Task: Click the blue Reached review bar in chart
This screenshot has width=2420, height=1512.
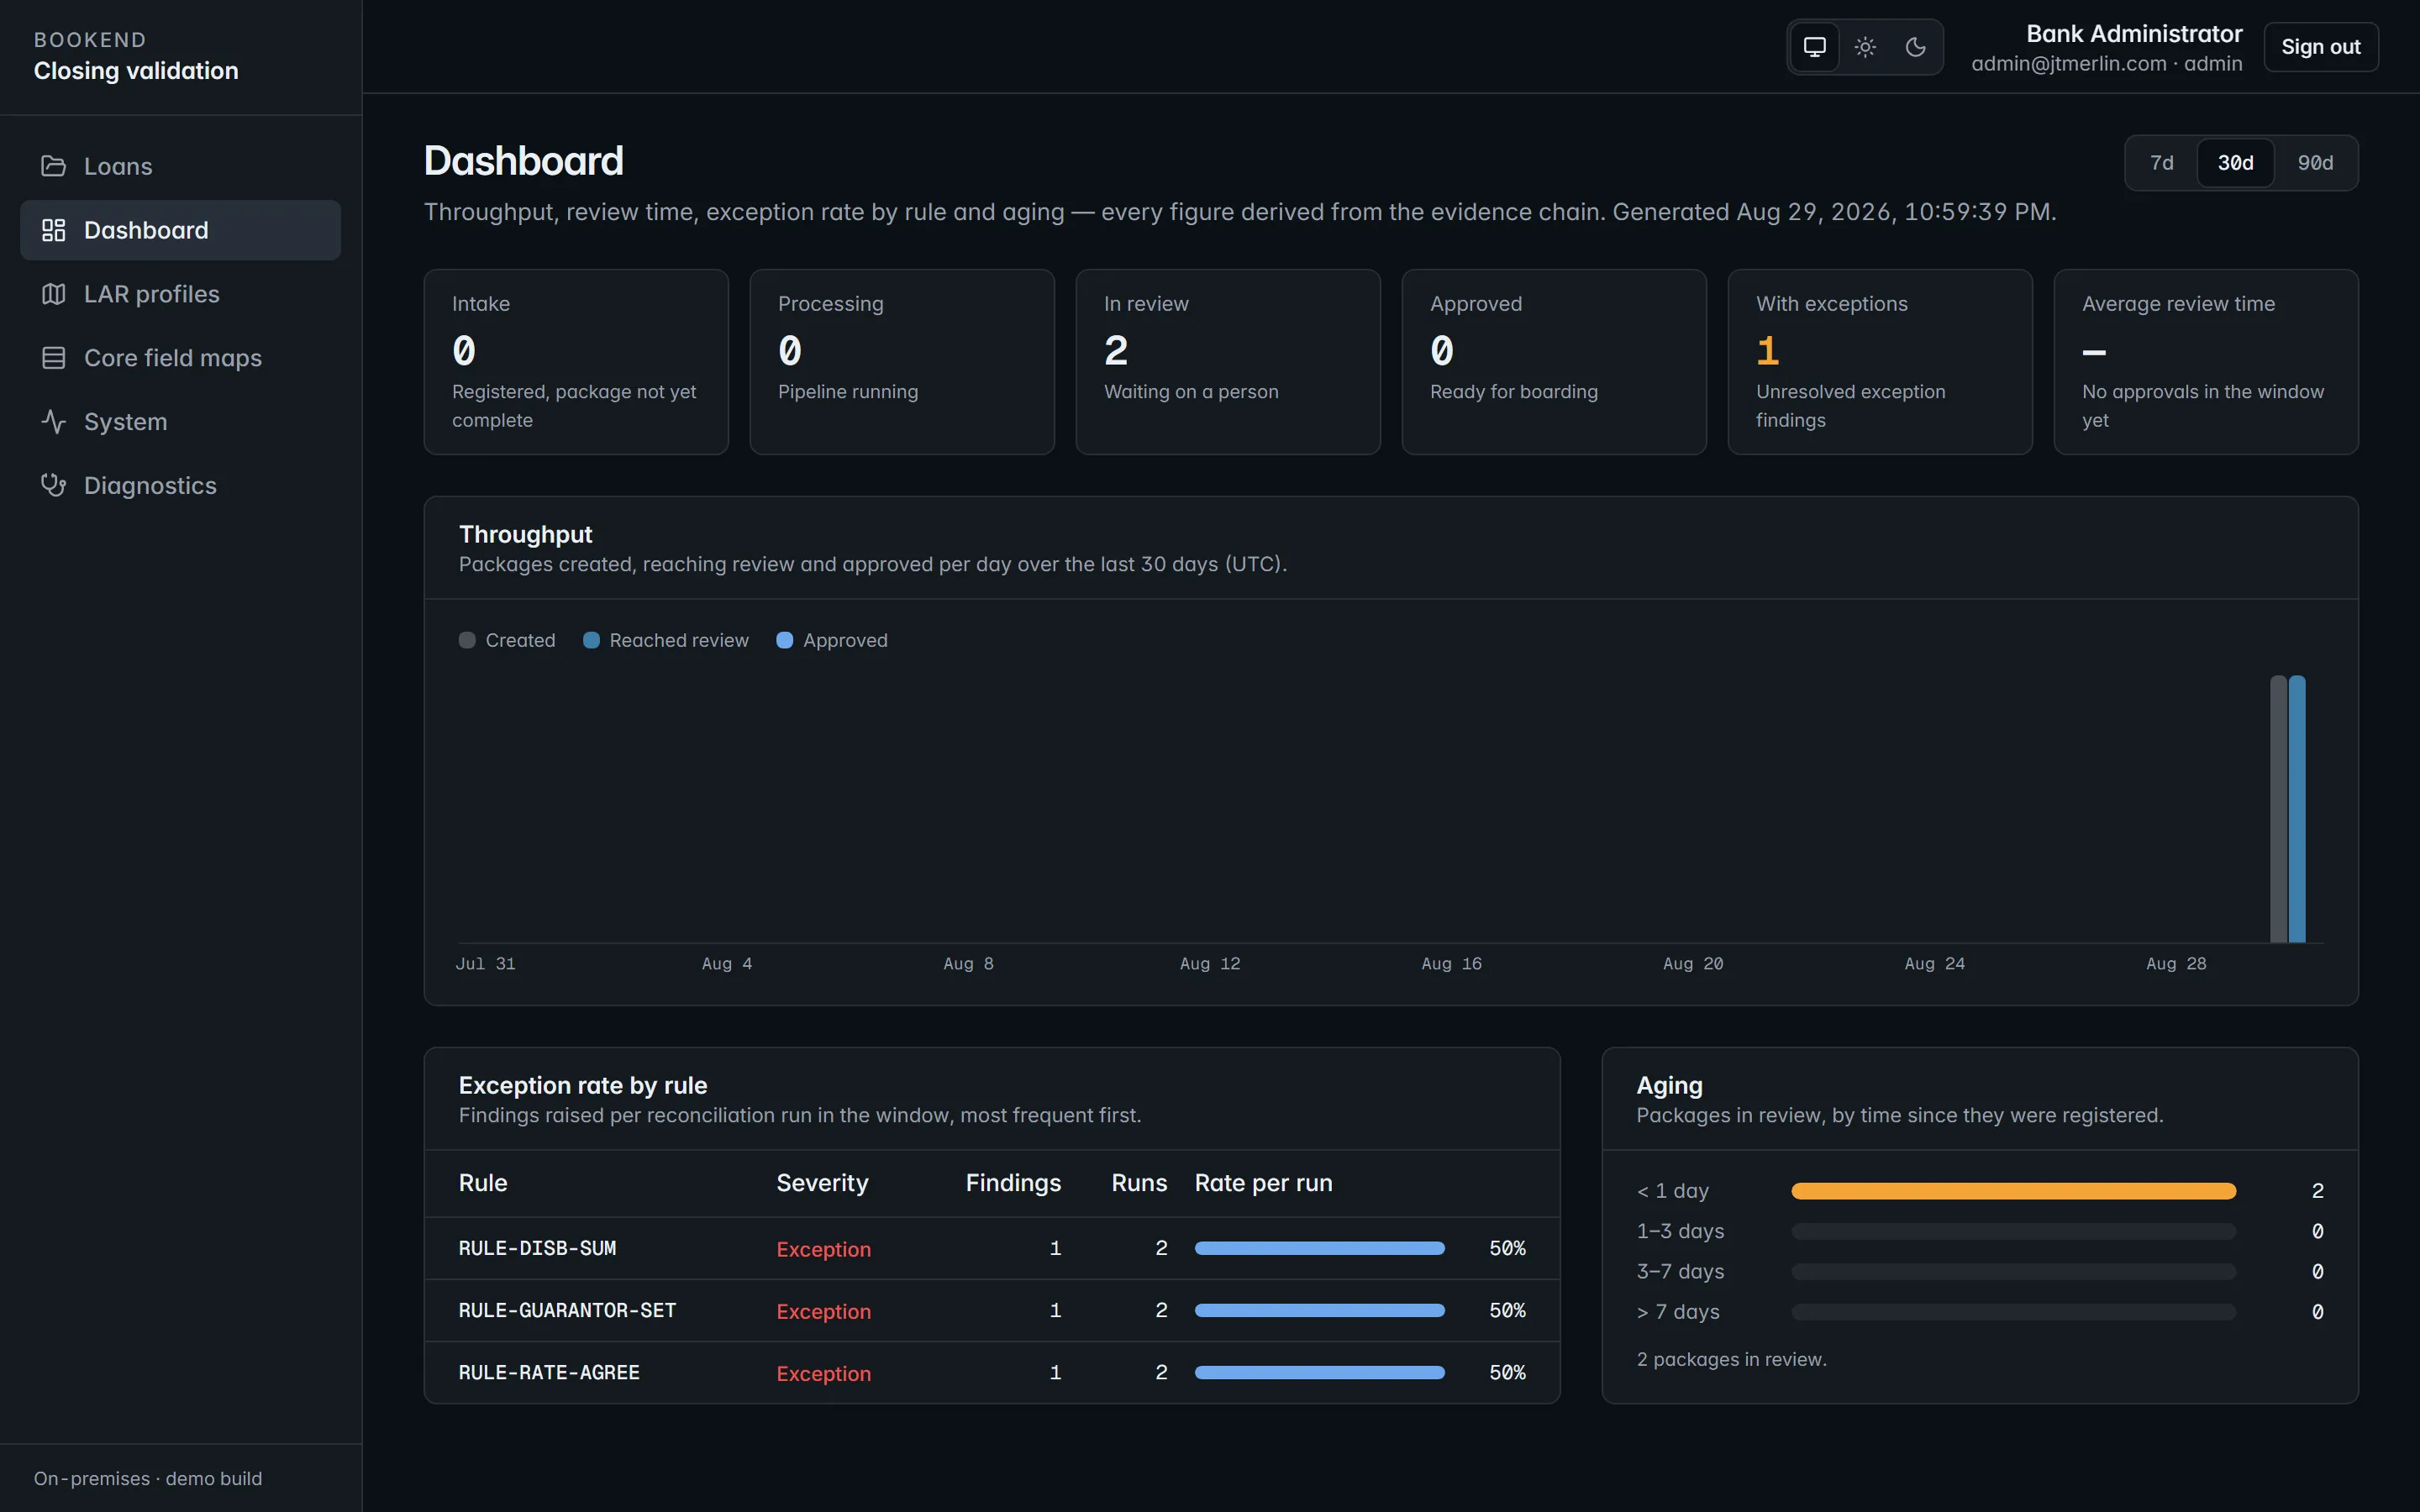Action: pyautogui.click(x=2297, y=809)
